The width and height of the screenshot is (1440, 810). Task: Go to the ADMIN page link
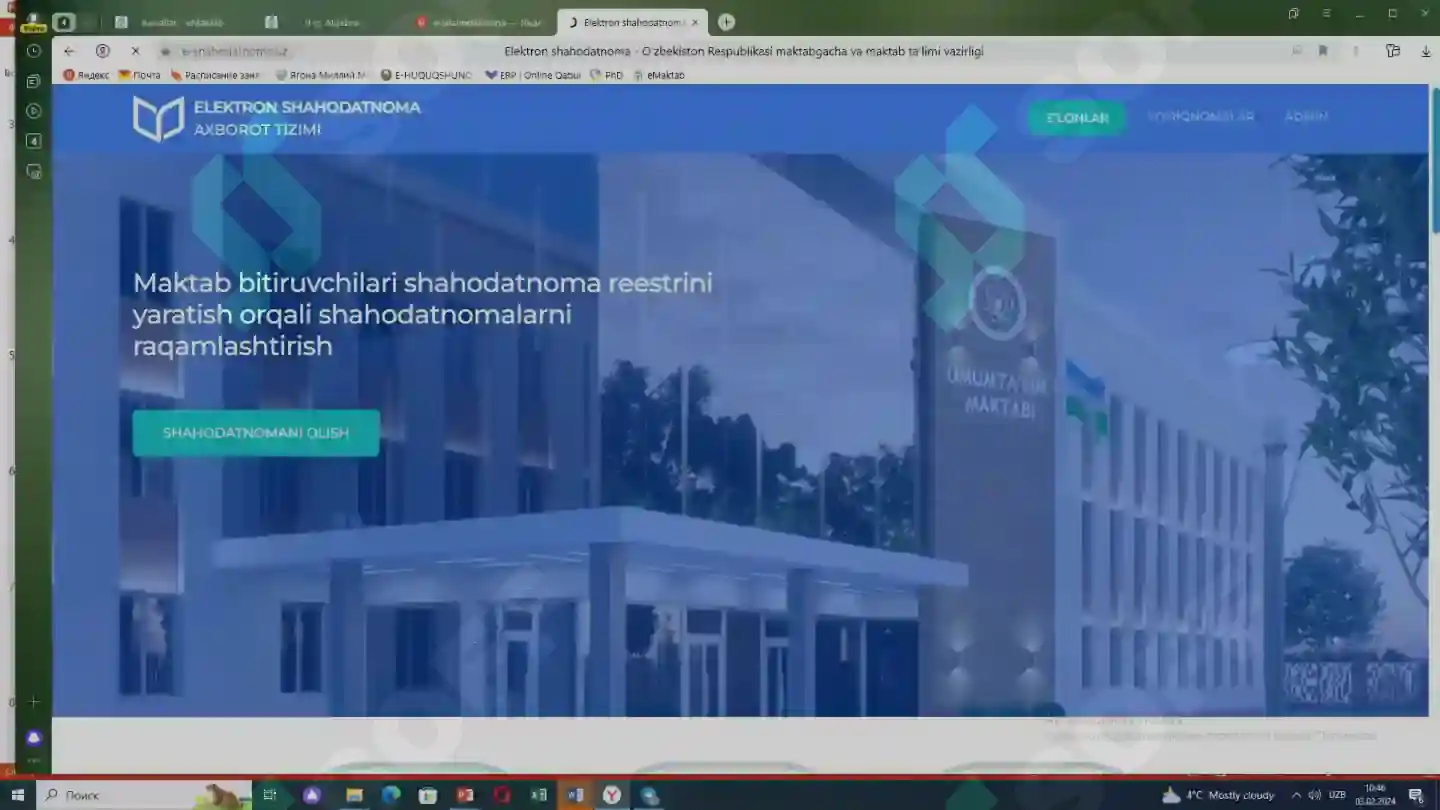coord(1306,117)
